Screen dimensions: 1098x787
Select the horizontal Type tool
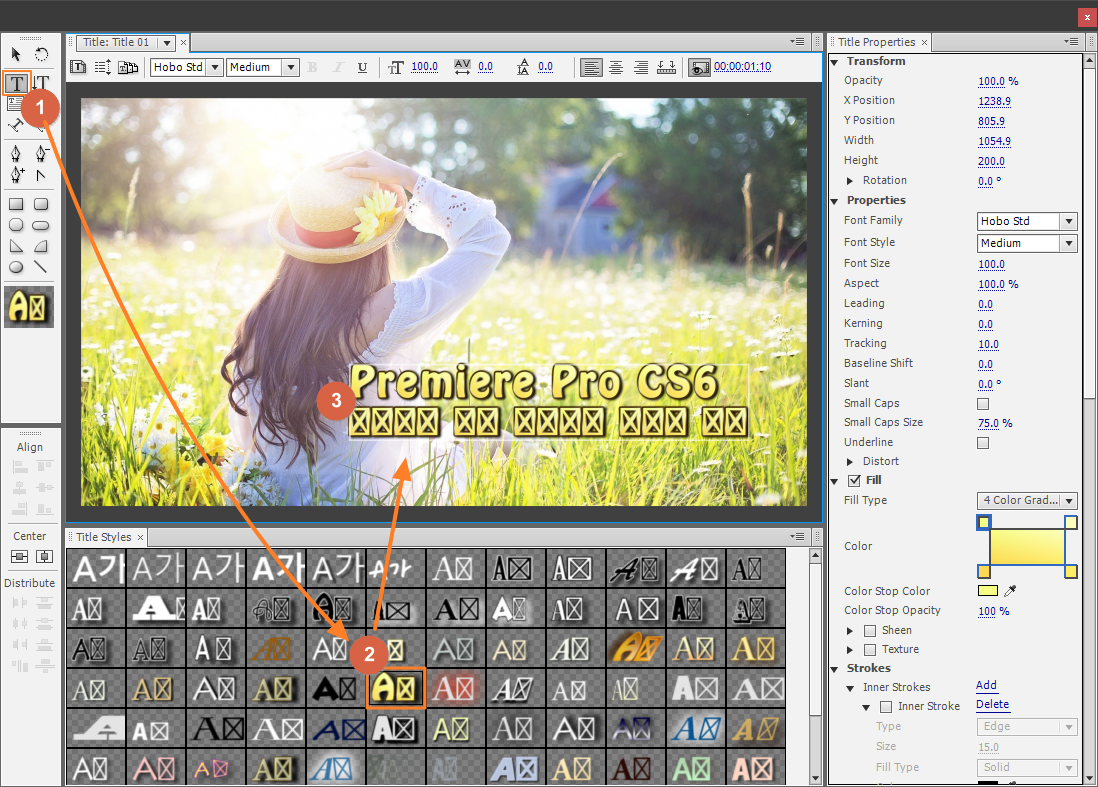coord(17,83)
